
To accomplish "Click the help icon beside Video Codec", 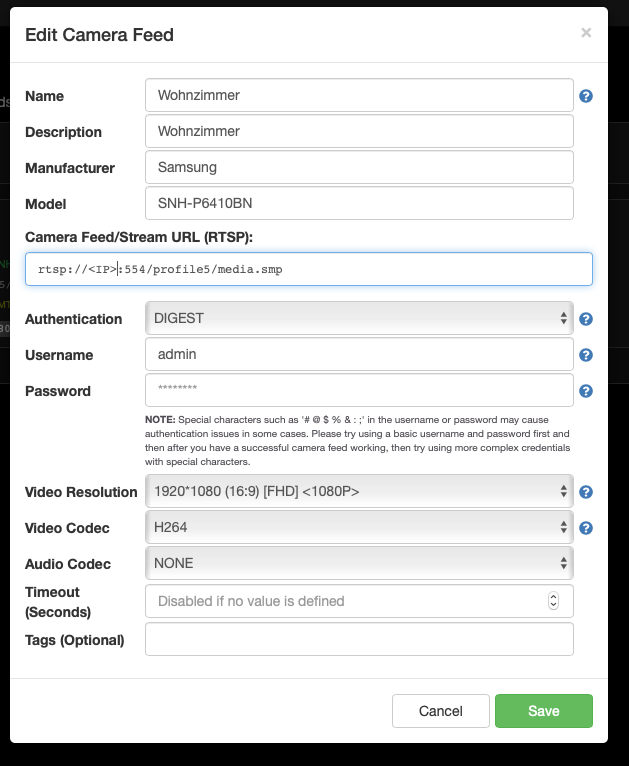I will (x=586, y=528).
